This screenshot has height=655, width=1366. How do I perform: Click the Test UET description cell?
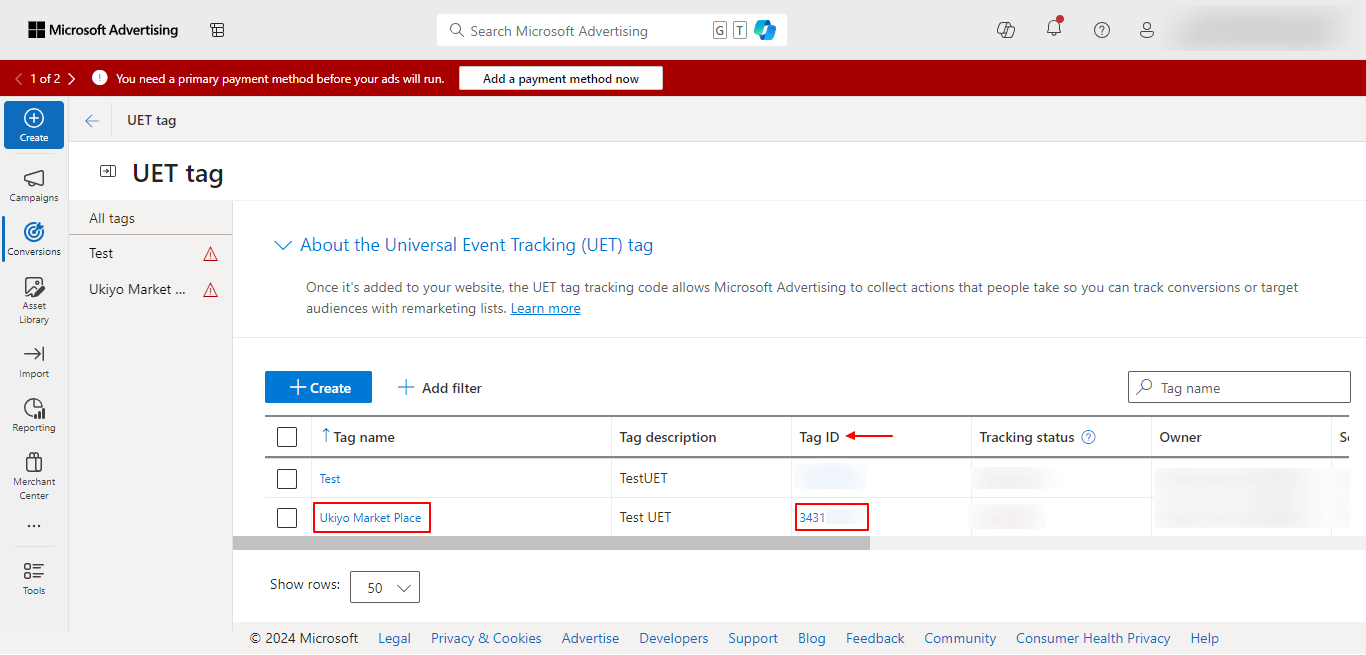click(645, 517)
